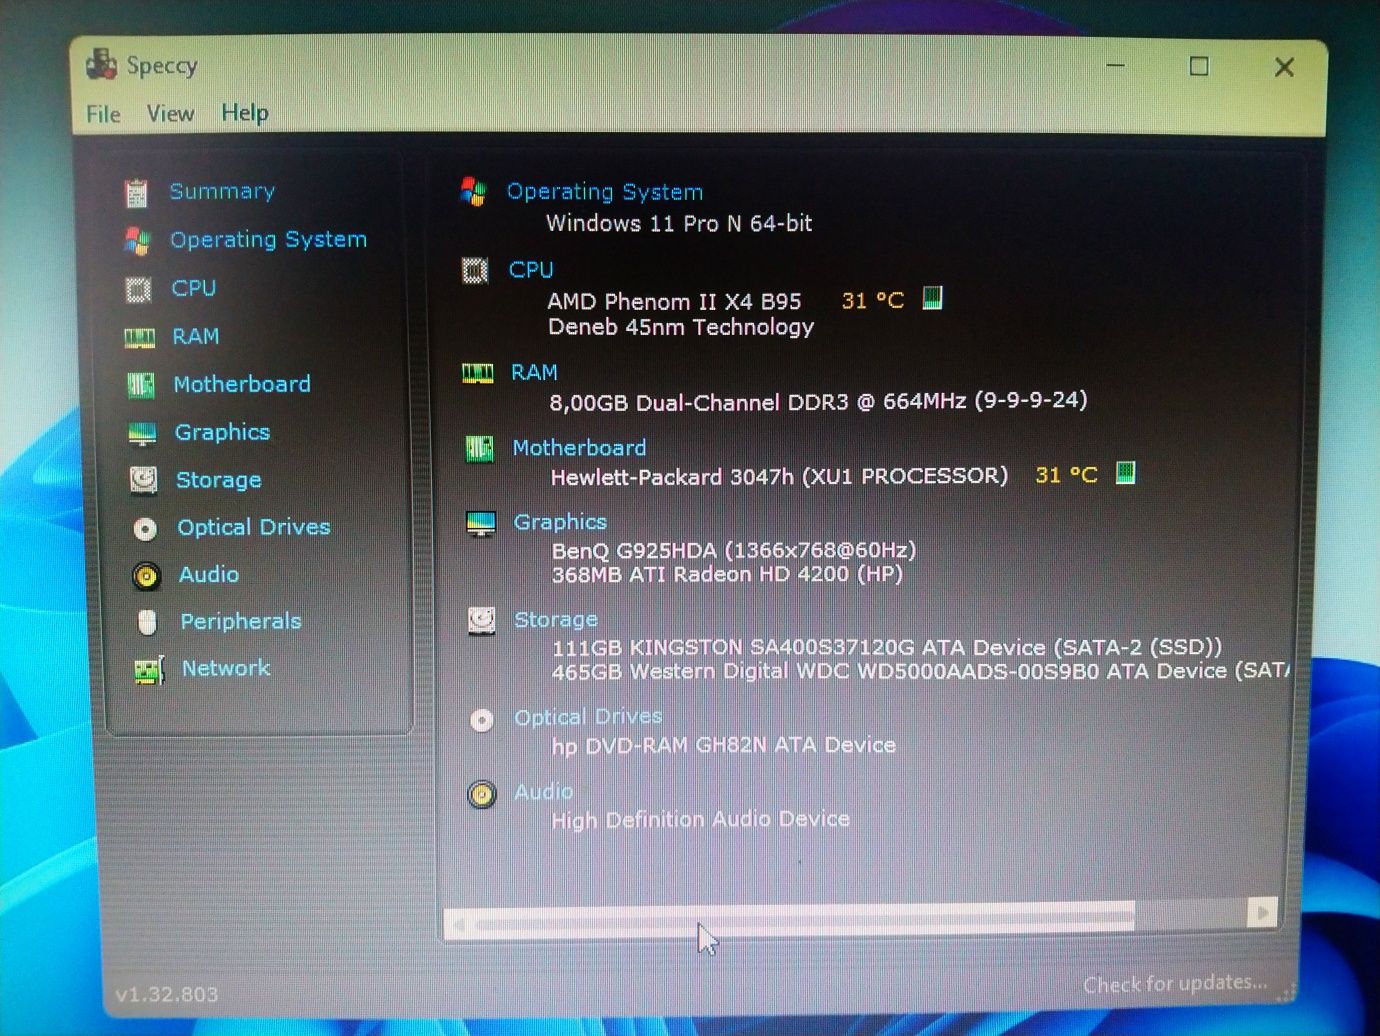
Task: Open Motherboard section in sidebar
Action: 242,384
